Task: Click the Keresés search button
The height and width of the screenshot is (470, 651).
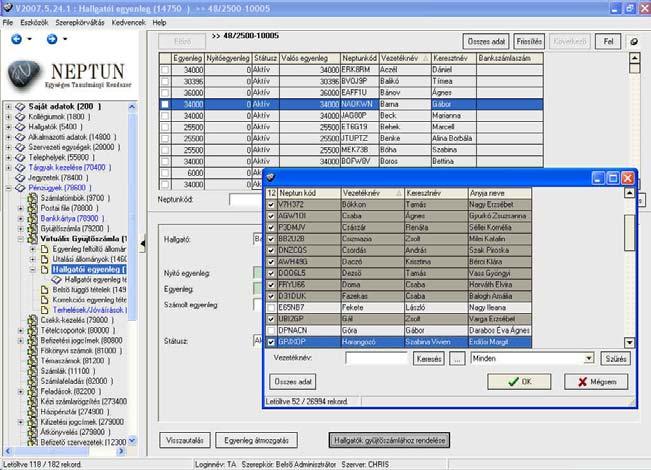Action: (x=428, y=358)
